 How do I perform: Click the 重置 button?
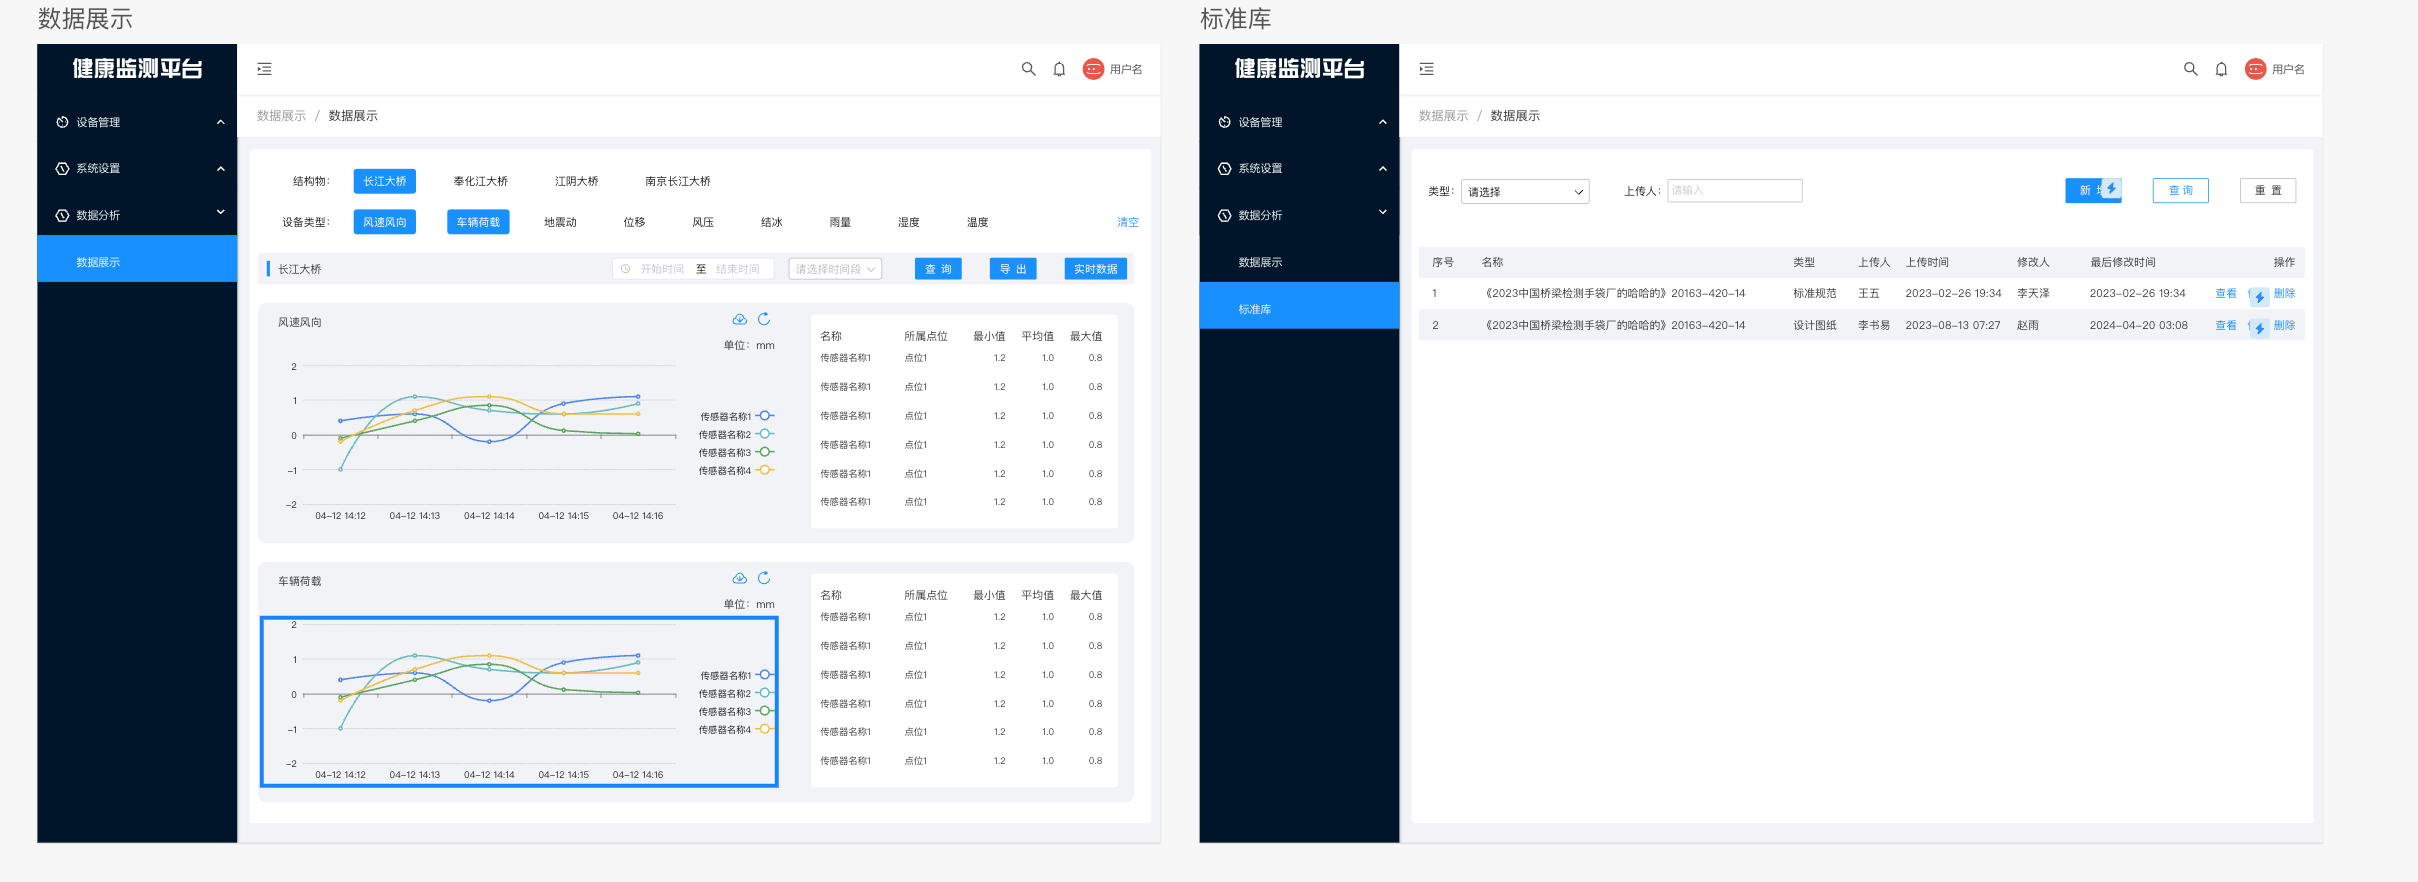click(2268, 190)
